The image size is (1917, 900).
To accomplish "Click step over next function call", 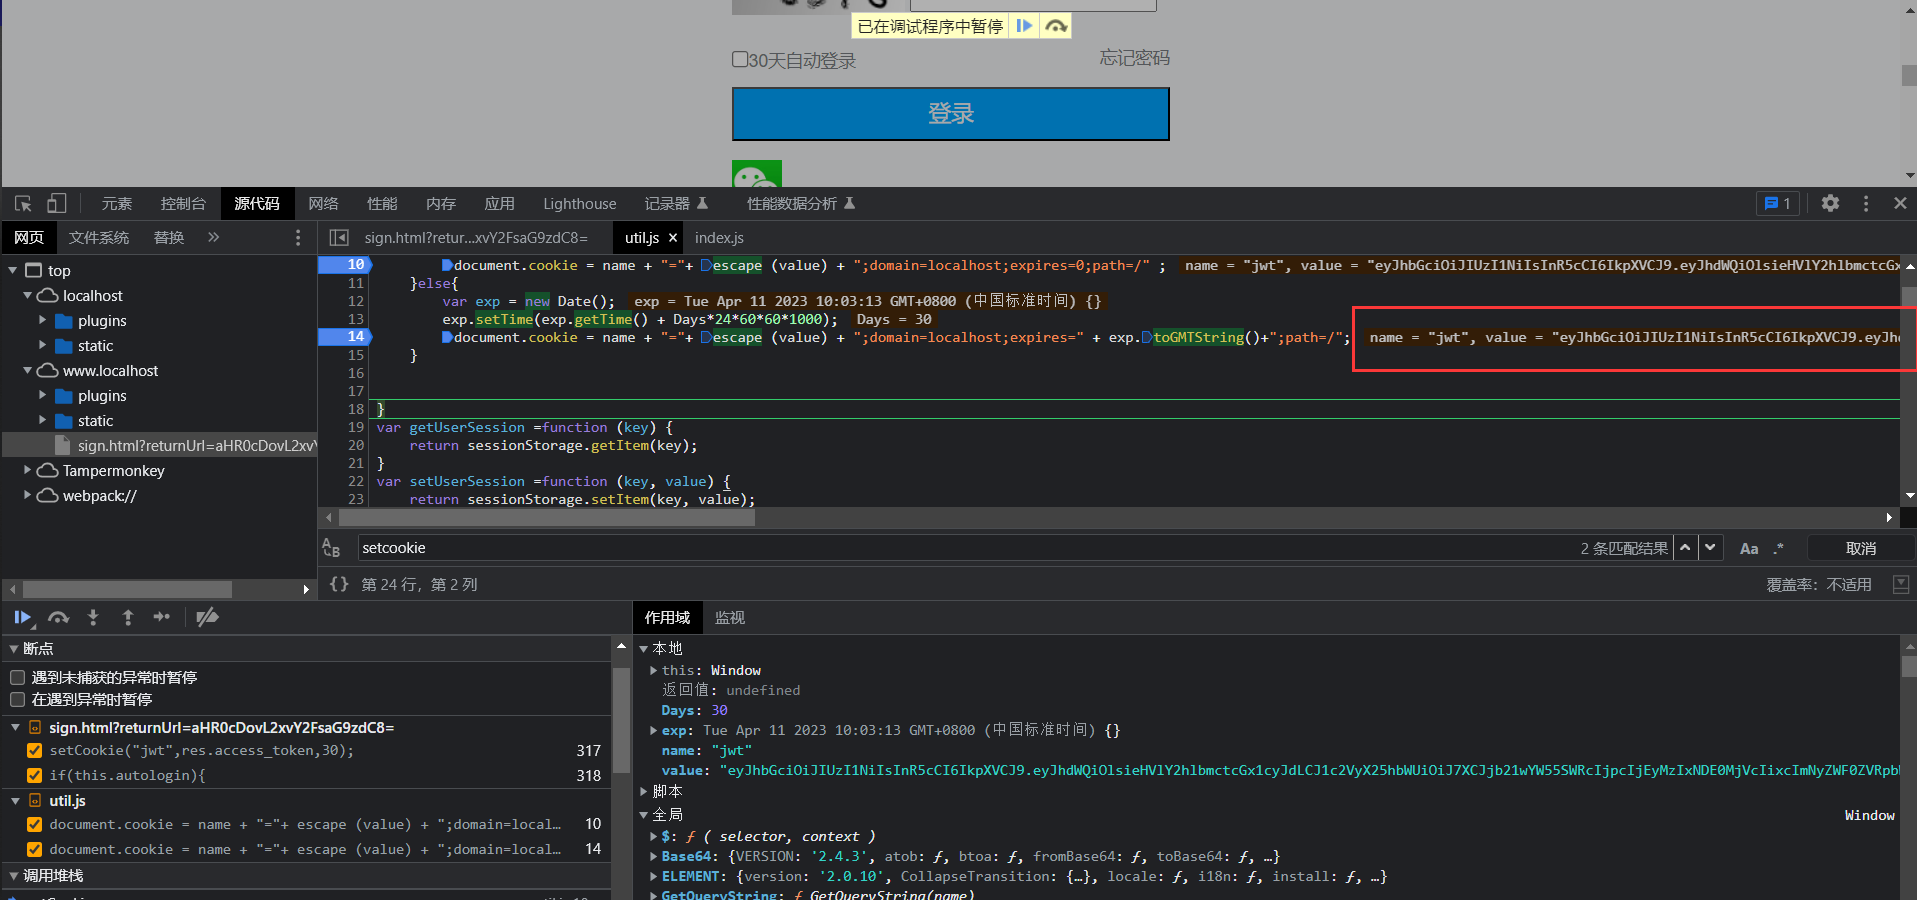I will point(59,618).
